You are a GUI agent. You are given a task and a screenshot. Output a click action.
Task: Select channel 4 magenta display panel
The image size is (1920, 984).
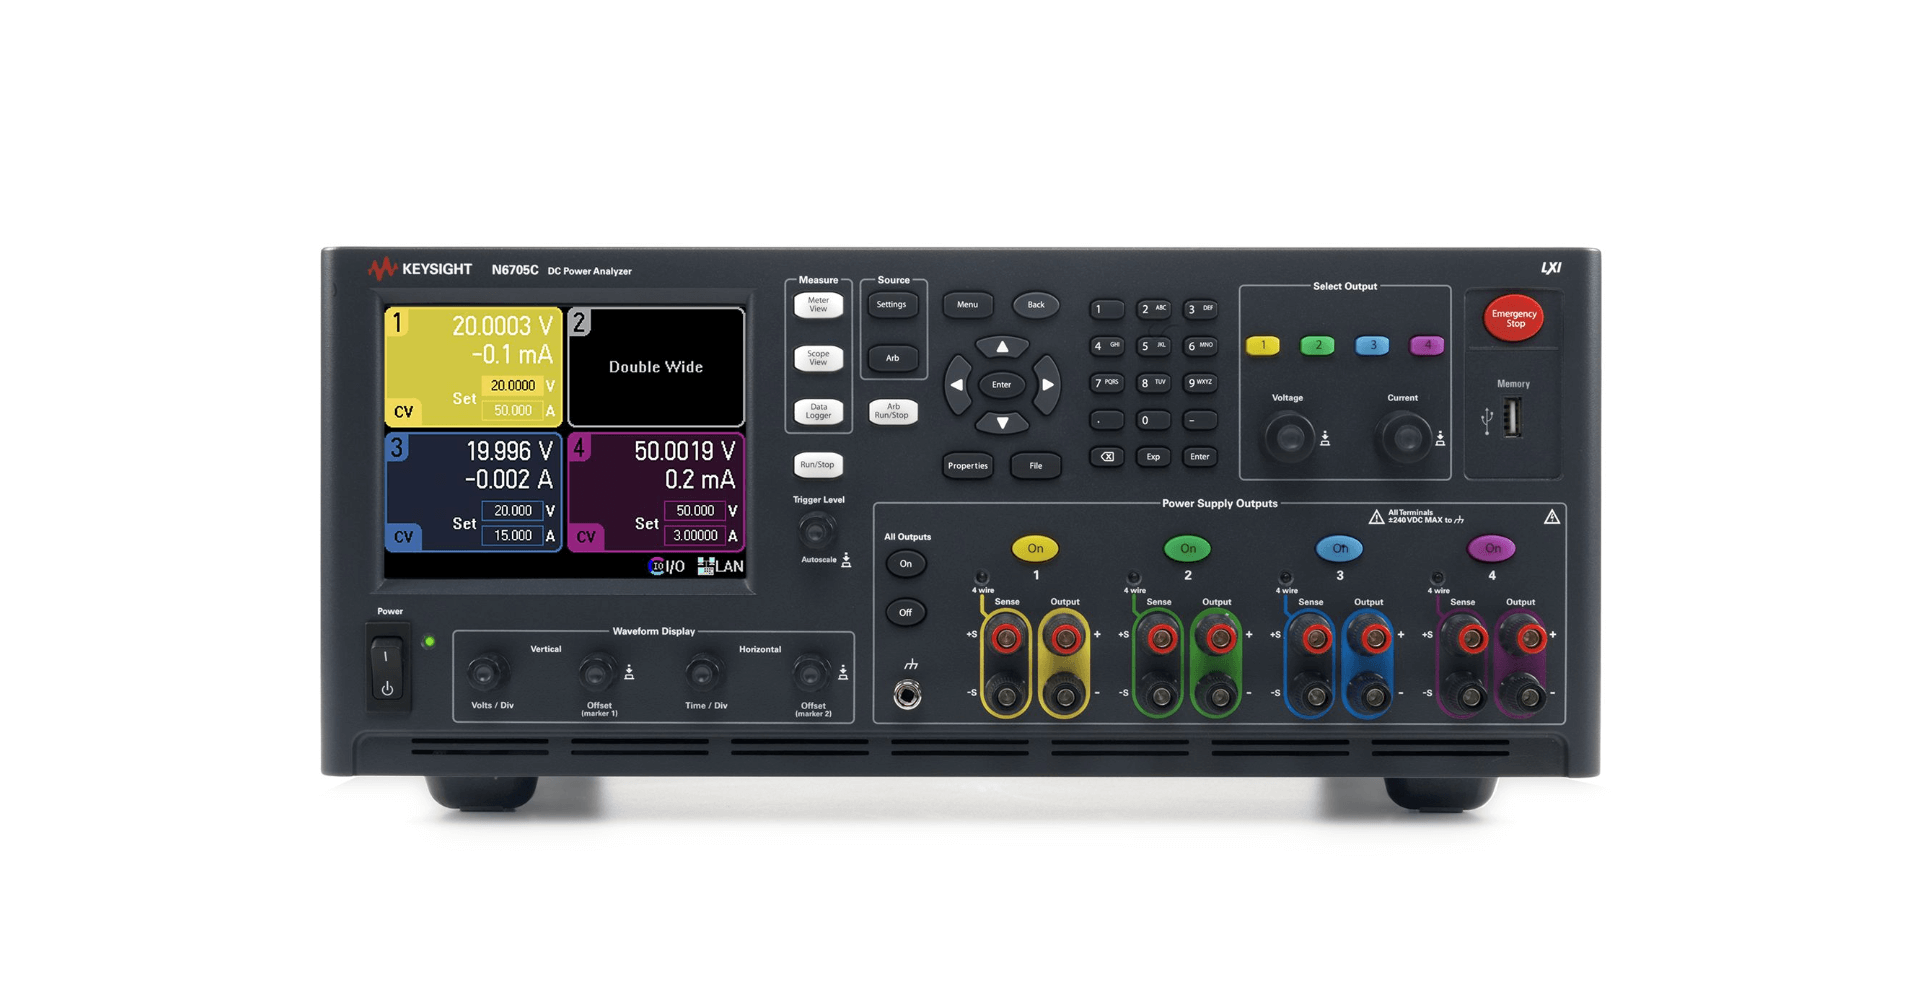tap(656, 491)
